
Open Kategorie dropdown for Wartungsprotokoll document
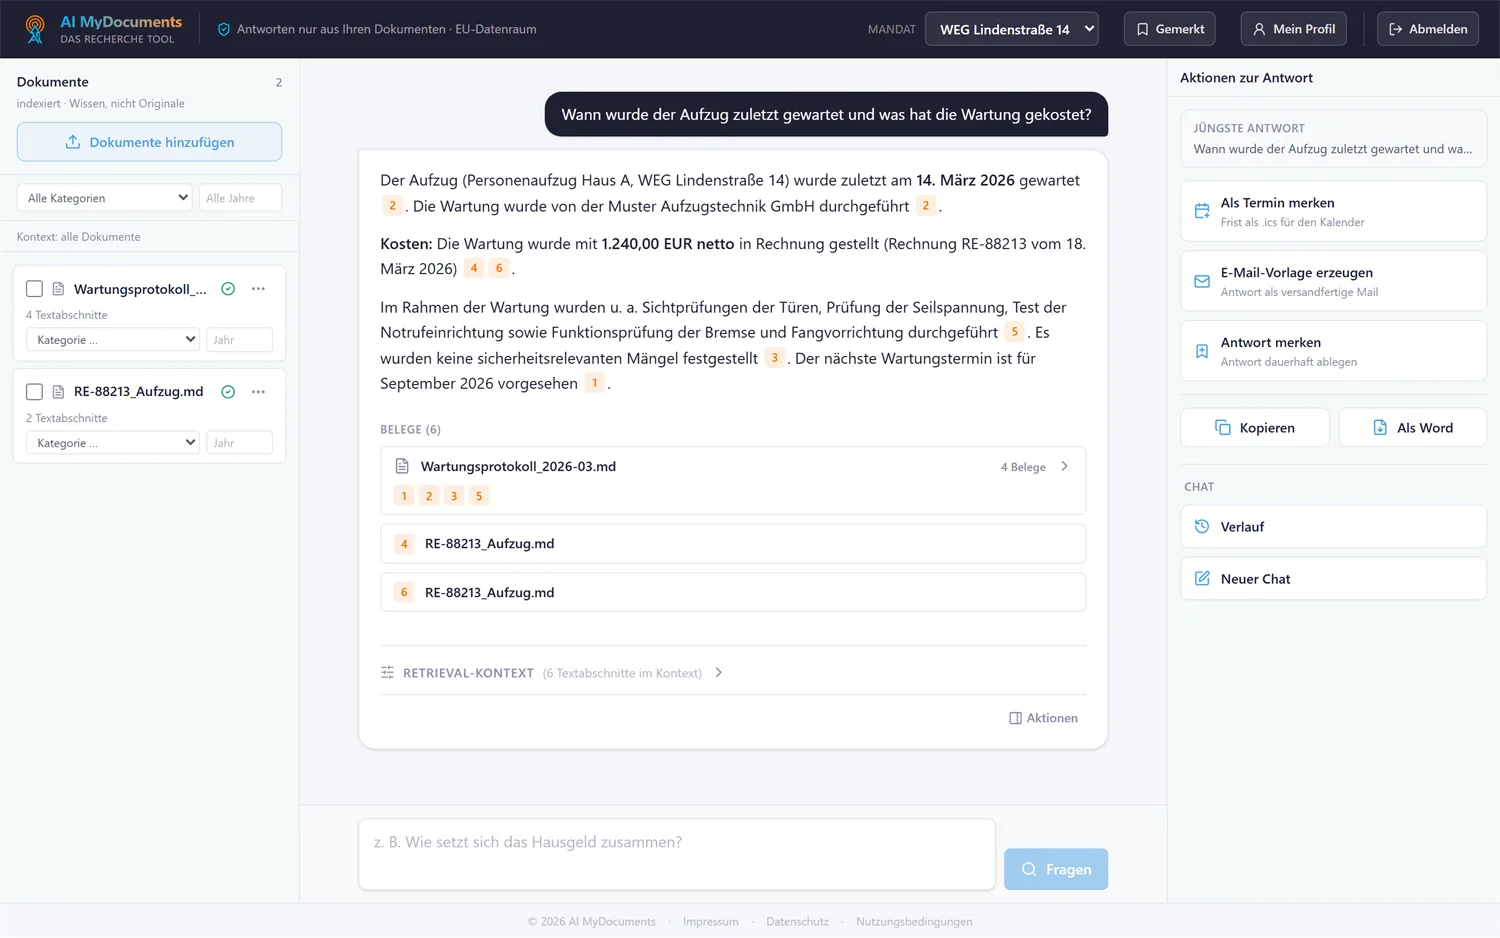(113, 340)
